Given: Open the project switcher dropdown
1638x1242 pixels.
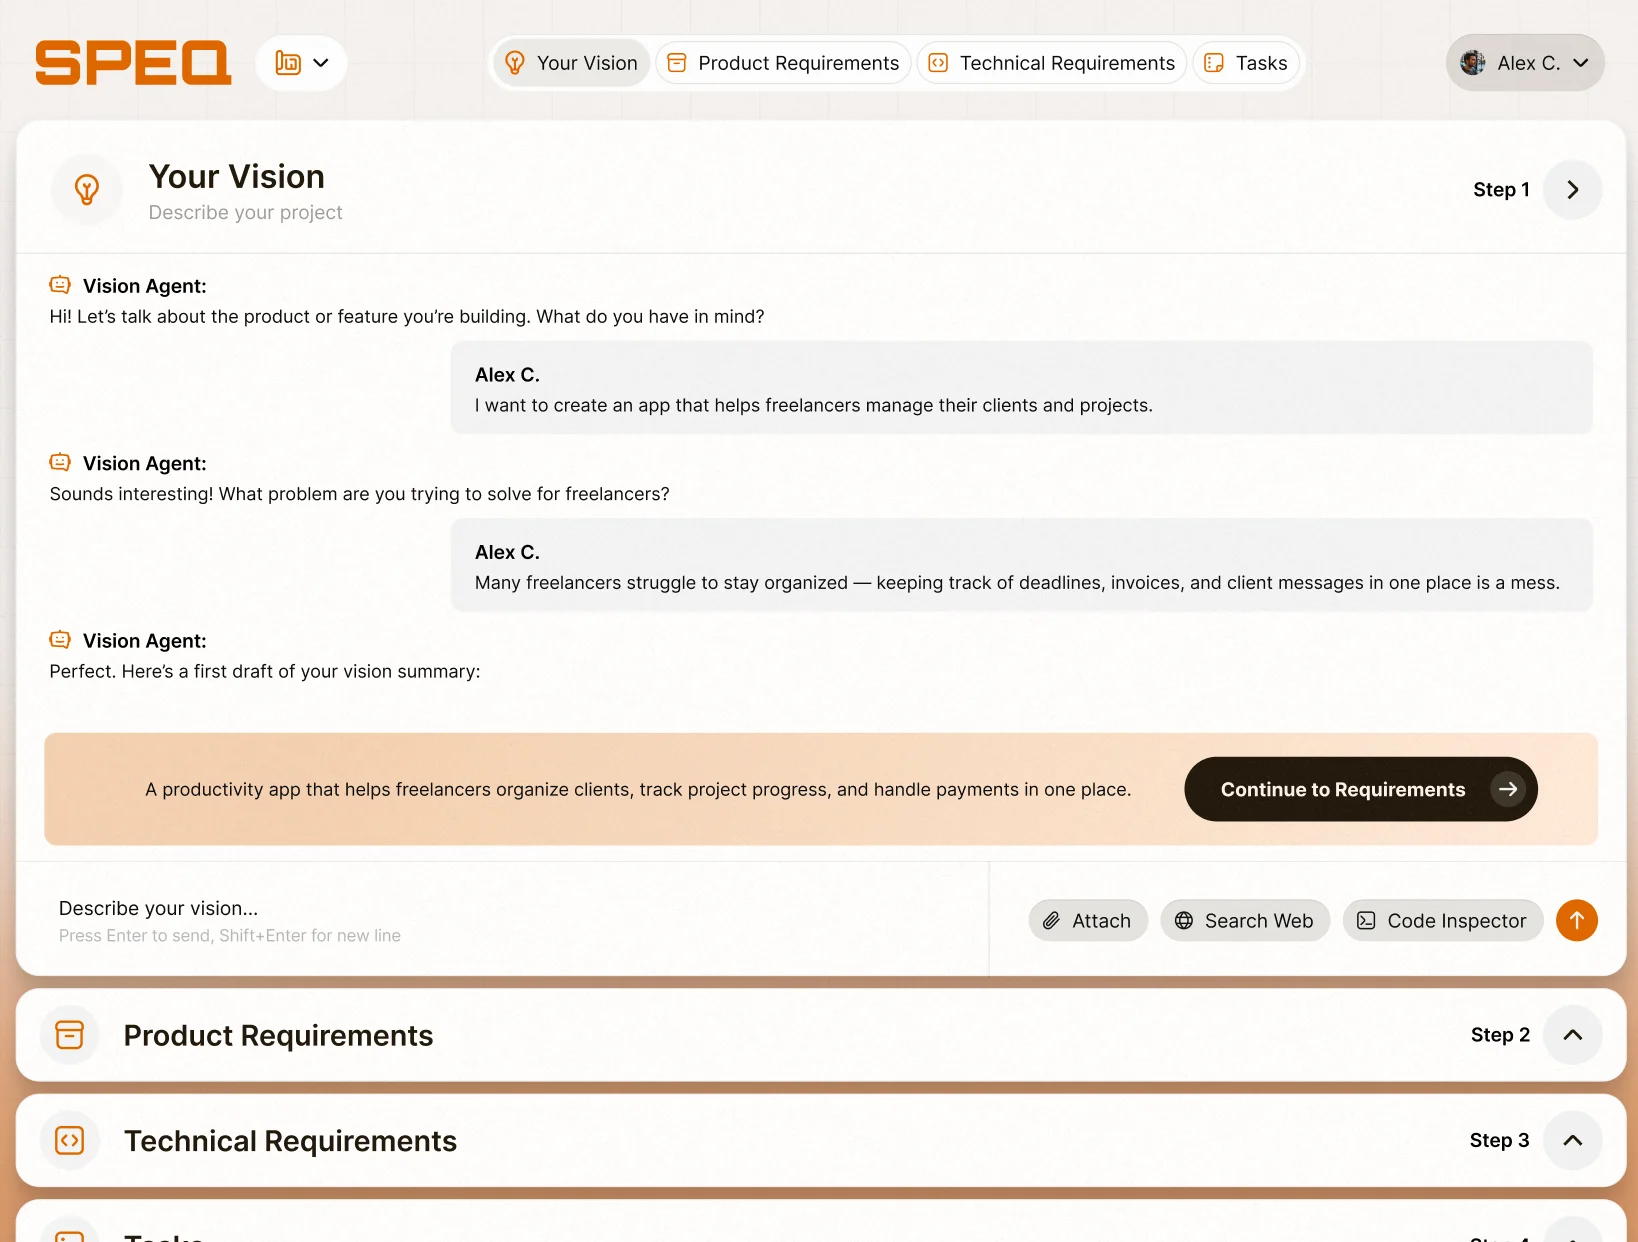Looking at the screenshot, I should click(x=301, y=63).
